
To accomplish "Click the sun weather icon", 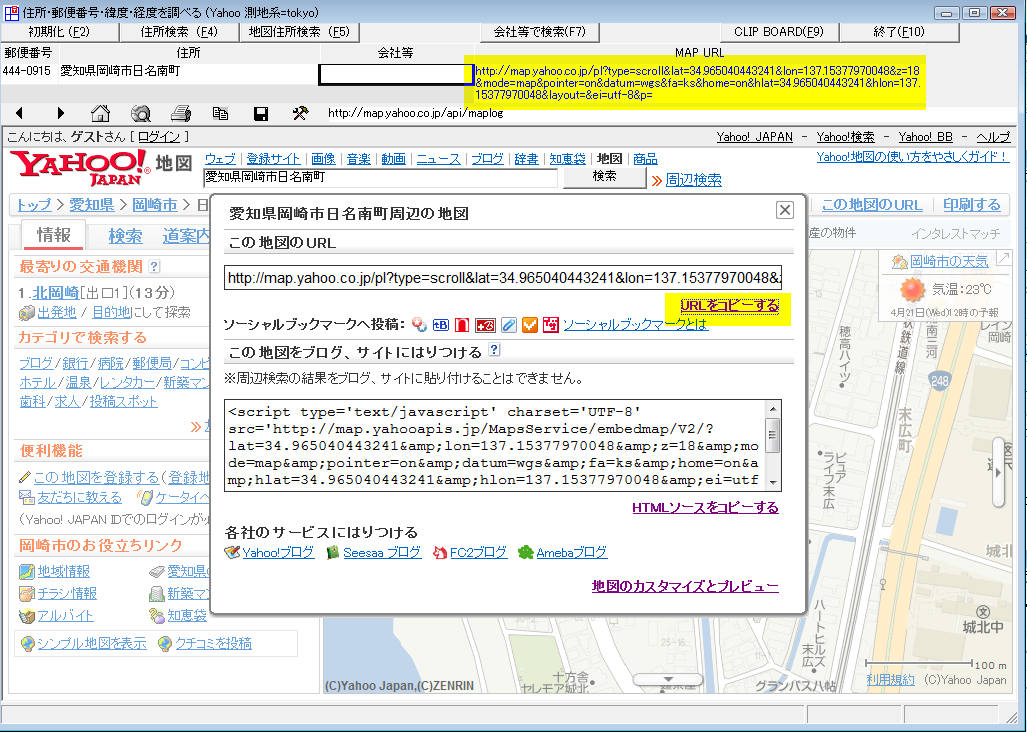I will click(x=912, y=289).
